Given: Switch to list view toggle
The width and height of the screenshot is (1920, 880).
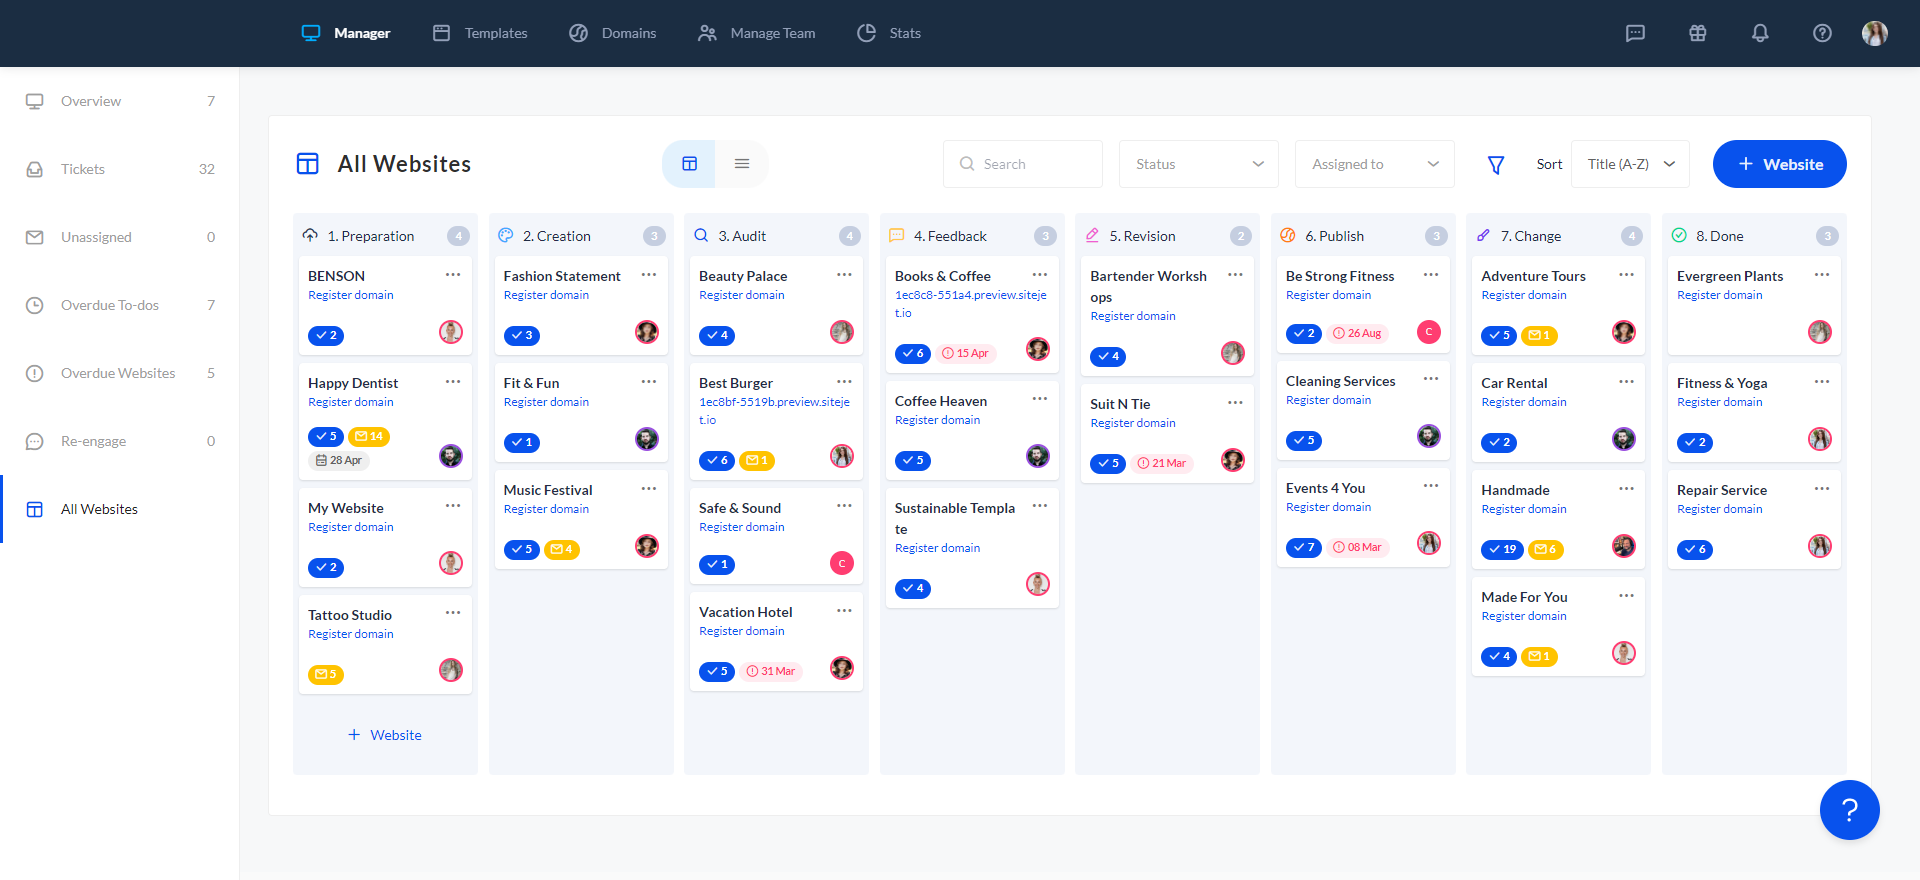Looking at the screenshot, I should click(742, 164).
